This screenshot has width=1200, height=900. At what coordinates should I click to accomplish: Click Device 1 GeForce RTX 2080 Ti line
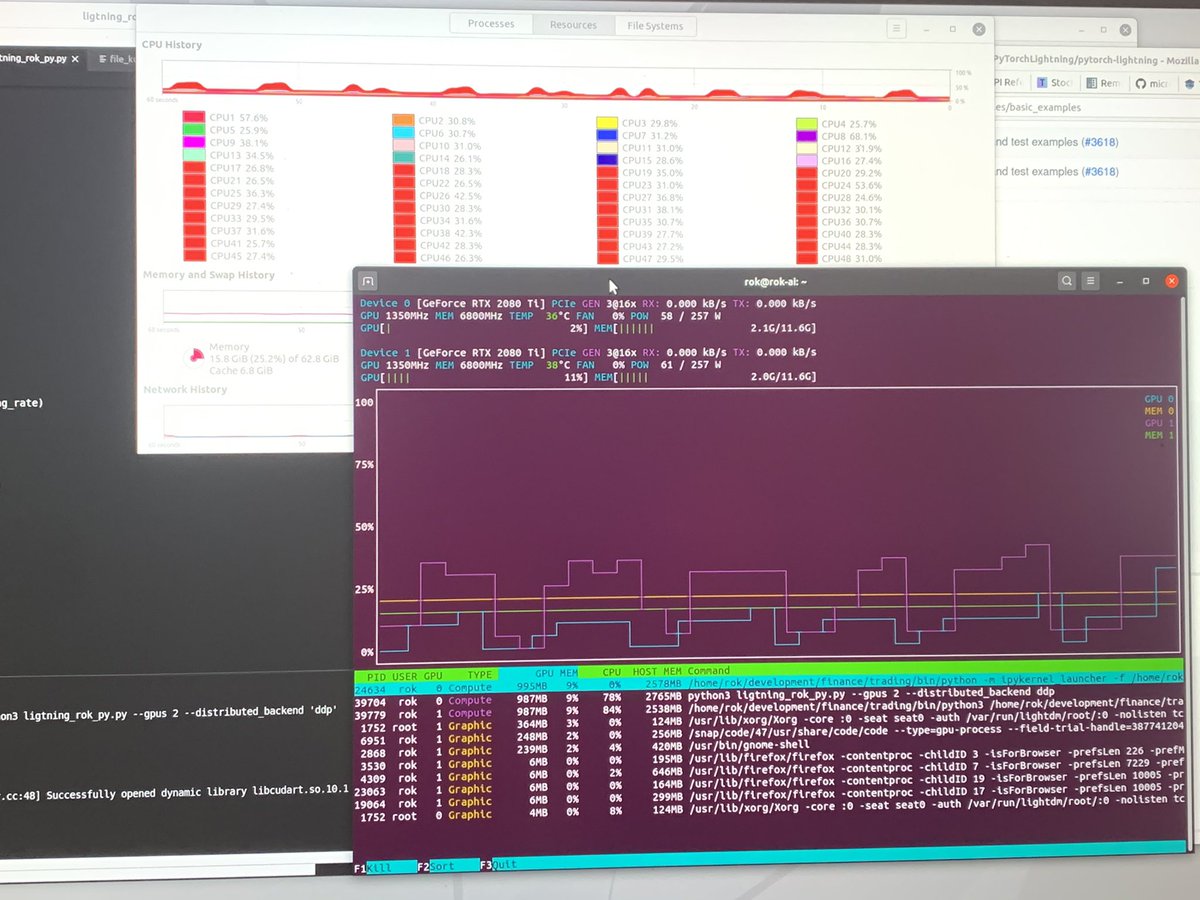(x=588, y=353)
